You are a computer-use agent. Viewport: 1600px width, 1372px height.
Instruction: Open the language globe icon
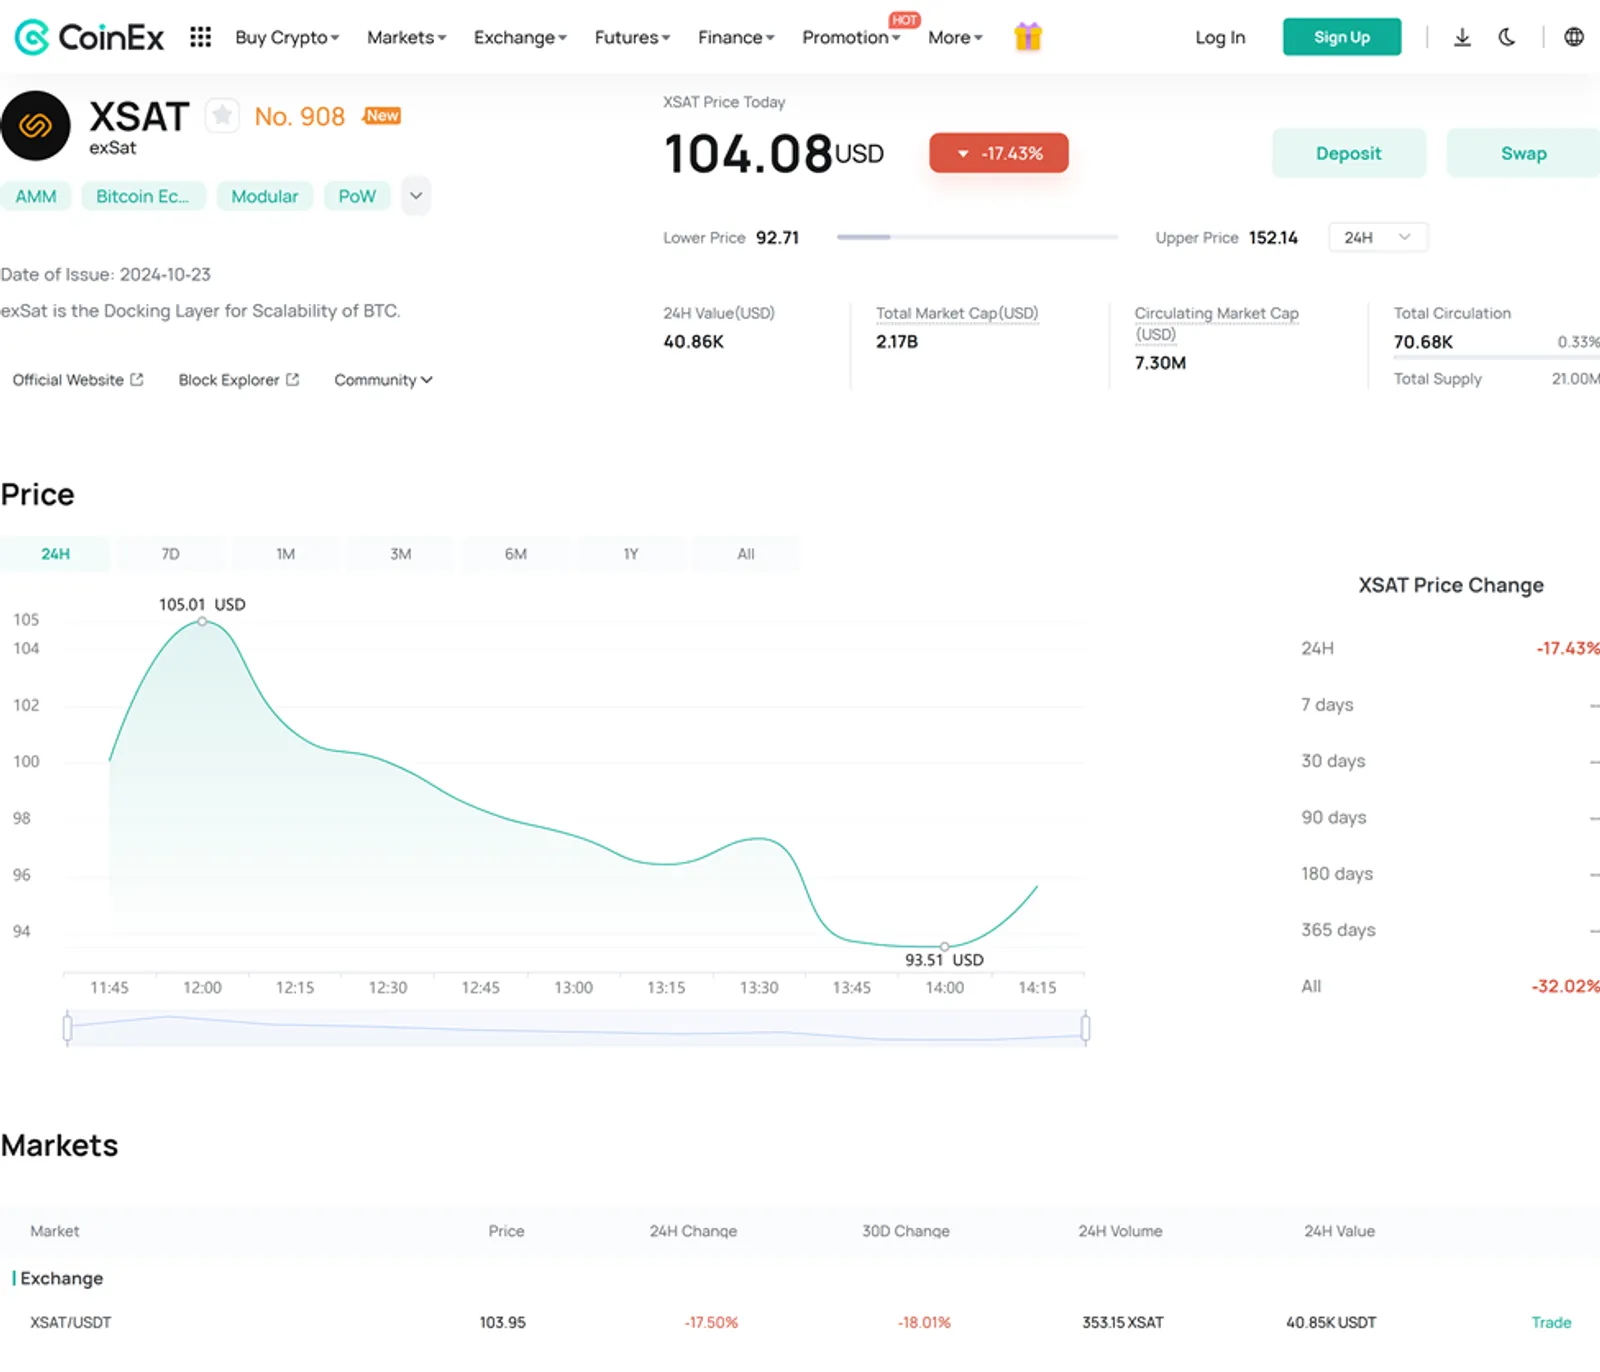tap(1574, 37)
